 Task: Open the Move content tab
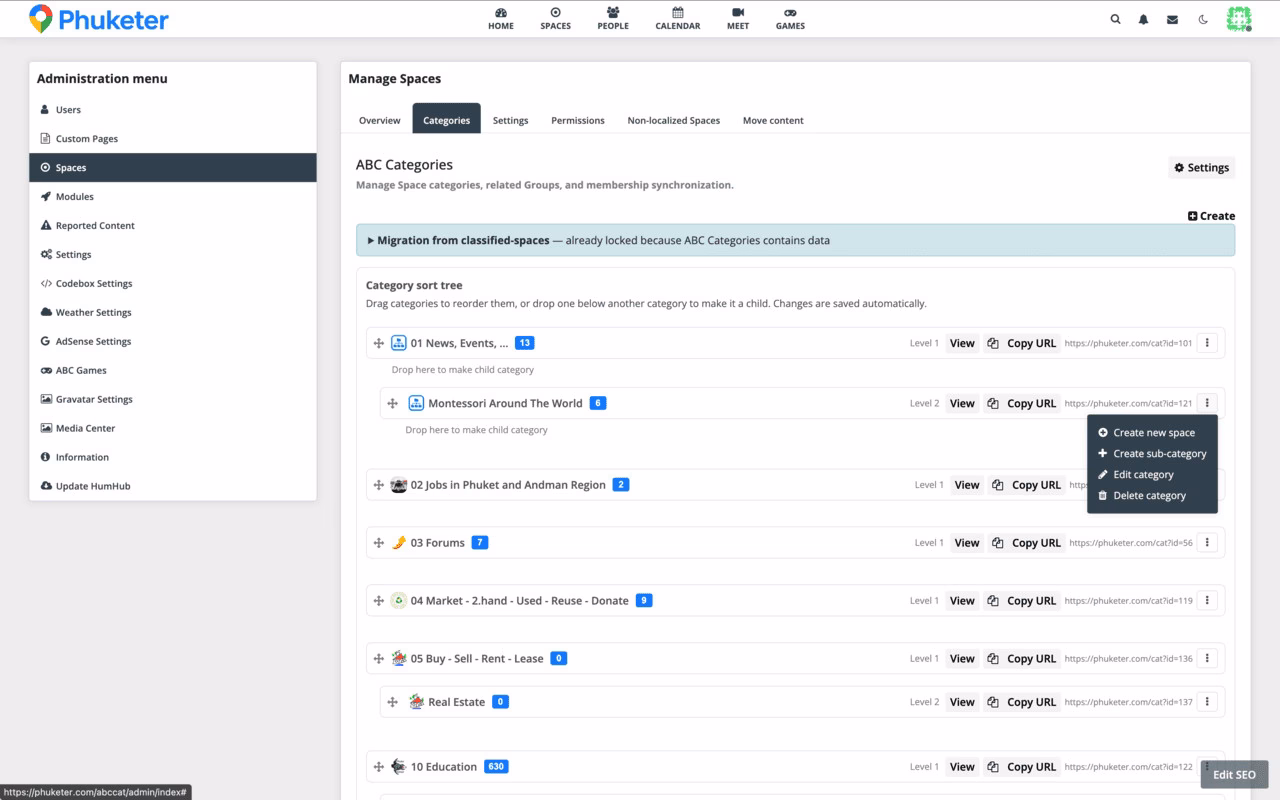tap(773, 120)
